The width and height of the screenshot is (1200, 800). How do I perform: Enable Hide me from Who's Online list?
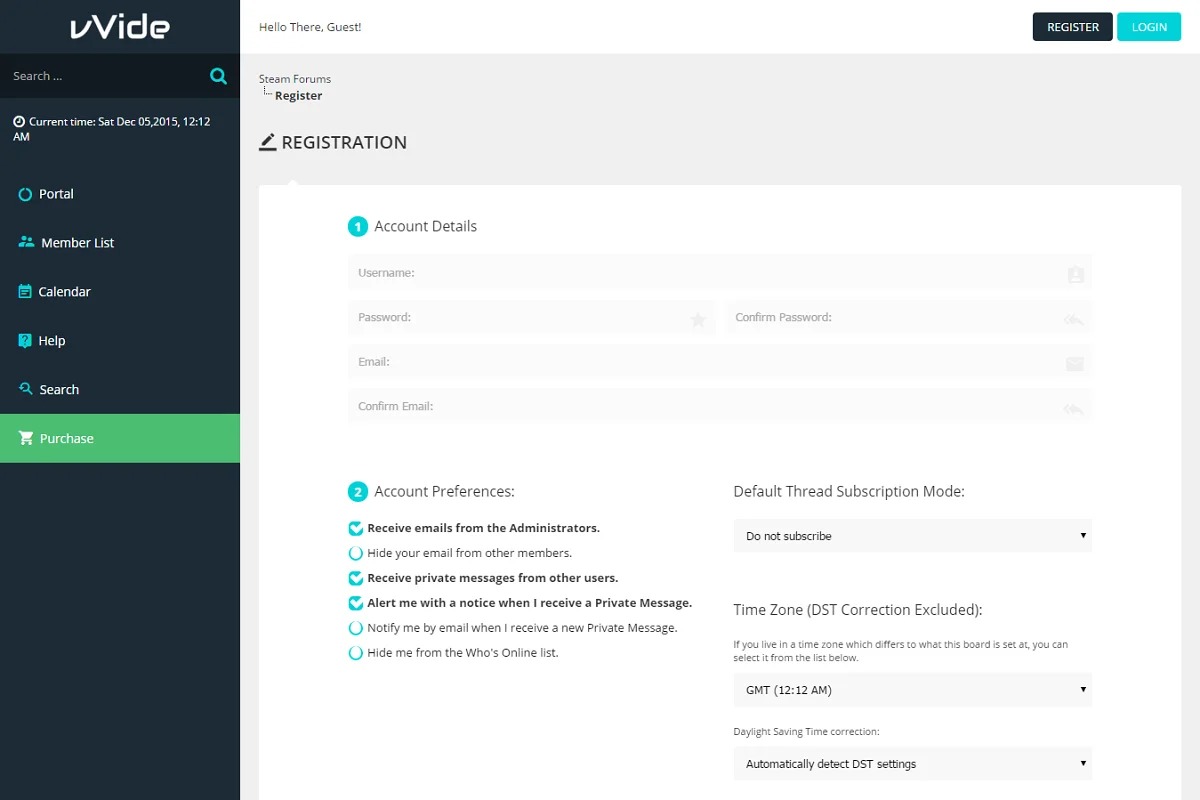pos(355,653)
